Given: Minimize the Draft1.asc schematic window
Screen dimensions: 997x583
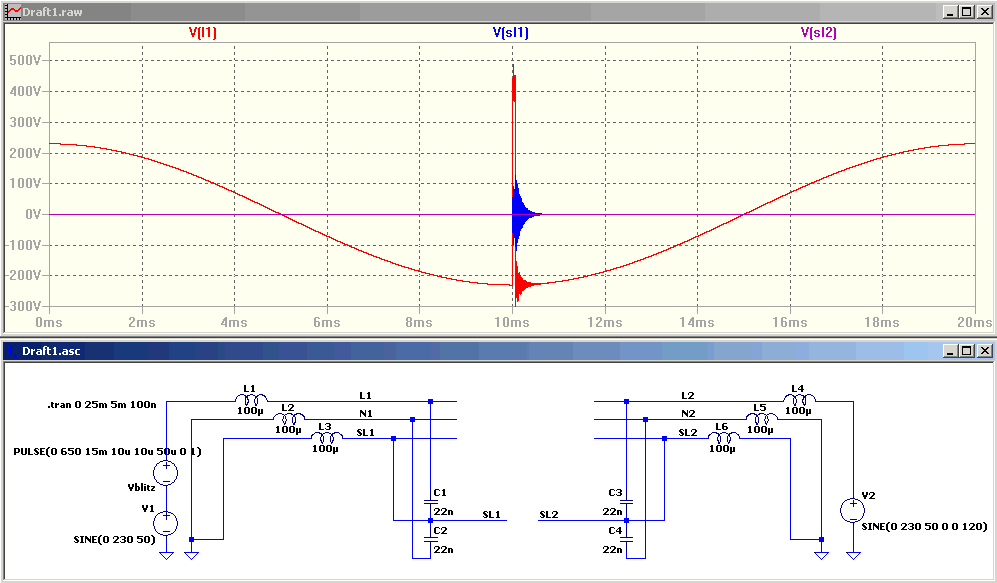Looking at the screenshot, I should point(951,350).
